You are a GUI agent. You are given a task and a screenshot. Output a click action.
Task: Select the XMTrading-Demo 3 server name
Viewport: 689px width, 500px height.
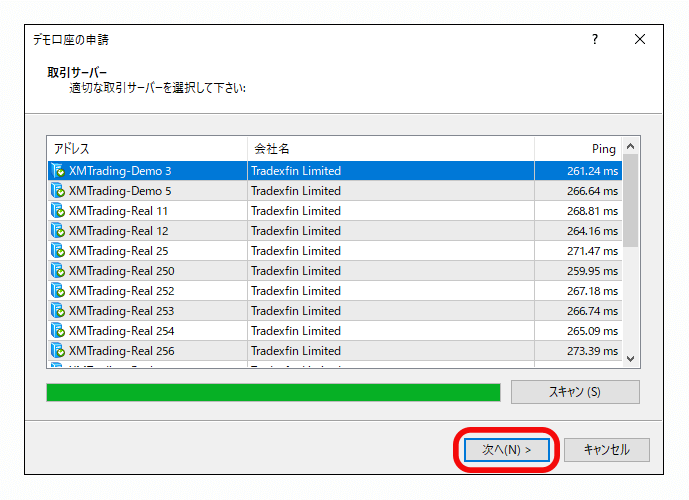click(120, 171)
